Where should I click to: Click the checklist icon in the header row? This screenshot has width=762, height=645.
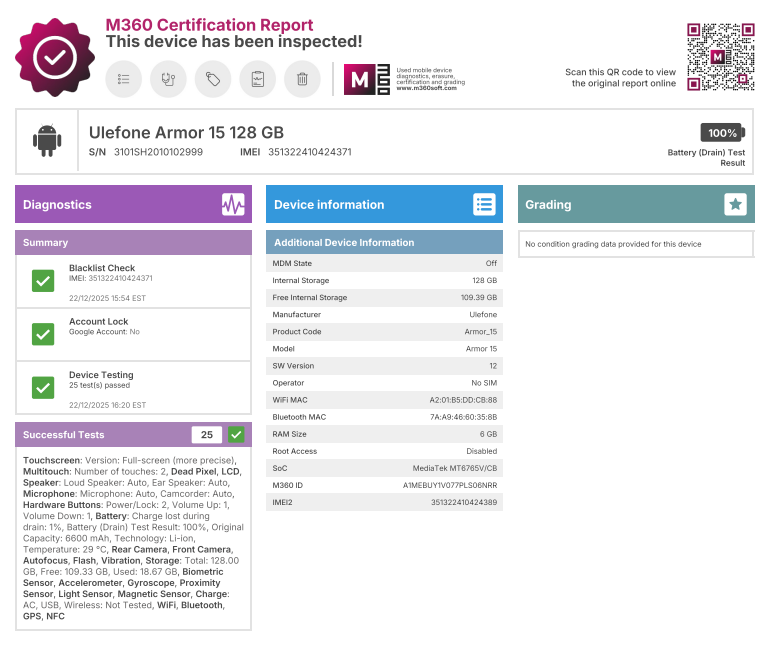pos(124,79)
